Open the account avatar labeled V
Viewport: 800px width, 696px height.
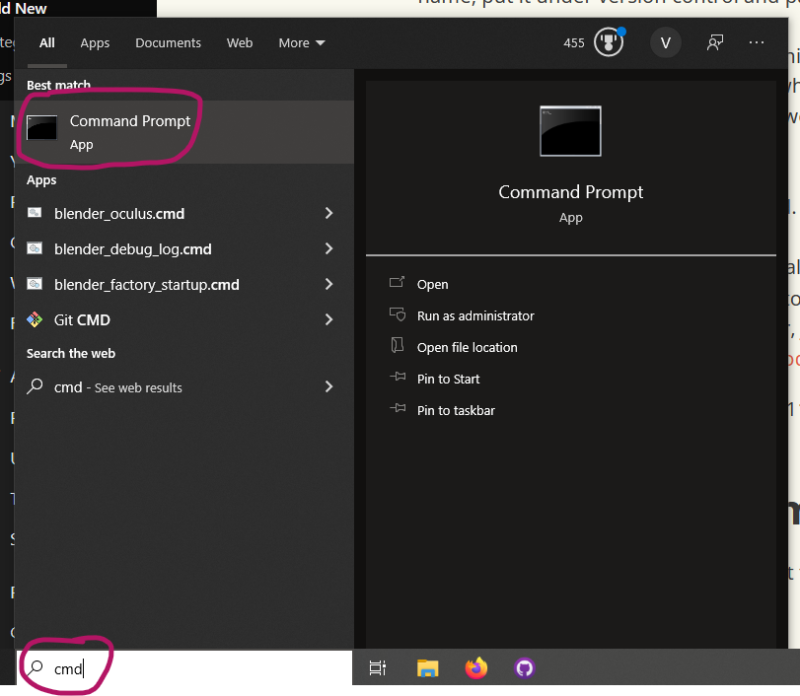point(665,43)
